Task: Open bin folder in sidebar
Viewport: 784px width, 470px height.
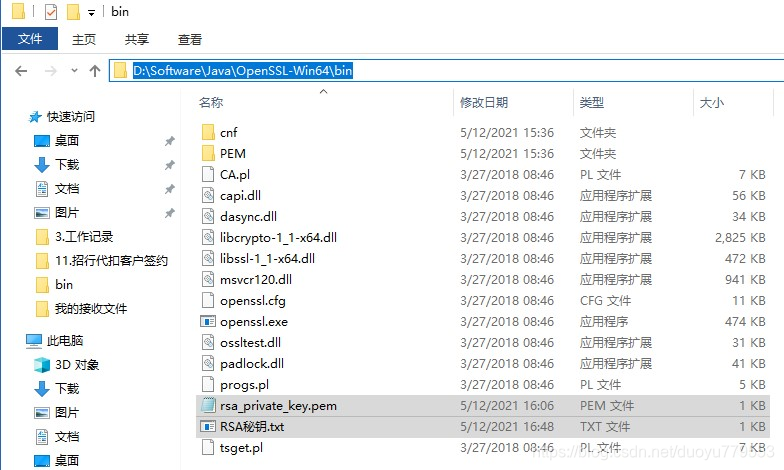Action: click(x=54, y=284)
